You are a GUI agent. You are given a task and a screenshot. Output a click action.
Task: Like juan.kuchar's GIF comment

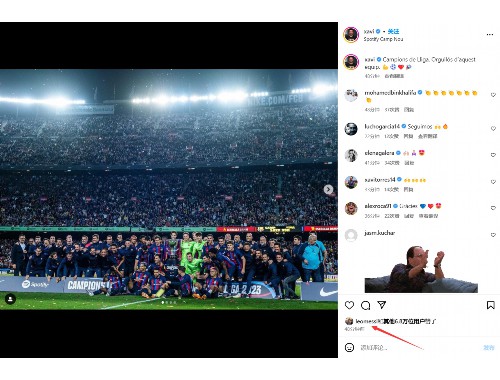click(x=493, y=235)
